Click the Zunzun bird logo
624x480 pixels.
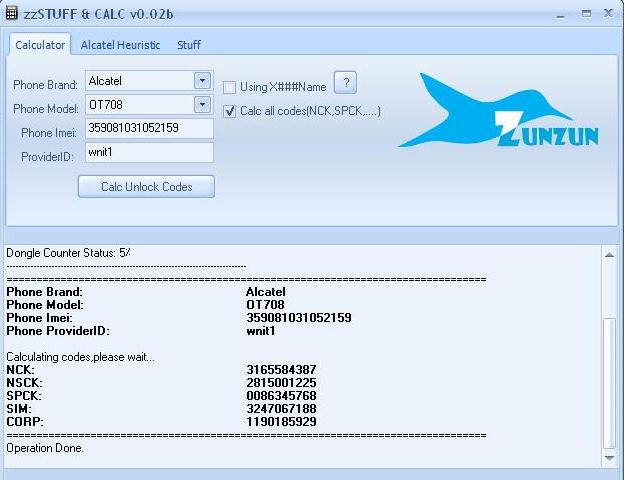(x=498, y=111)
